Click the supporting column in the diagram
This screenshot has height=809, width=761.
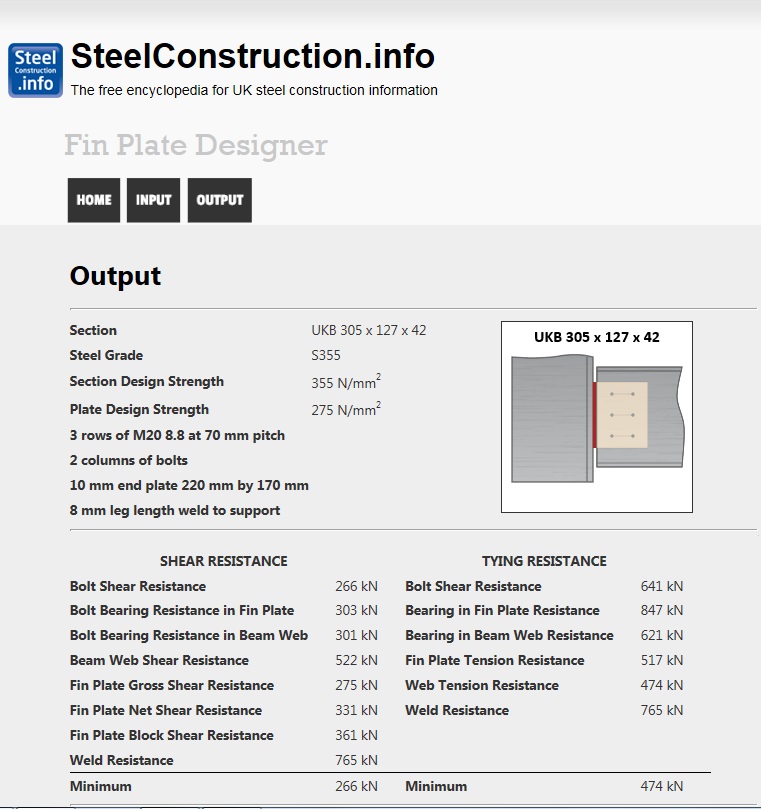pos(548,420)
